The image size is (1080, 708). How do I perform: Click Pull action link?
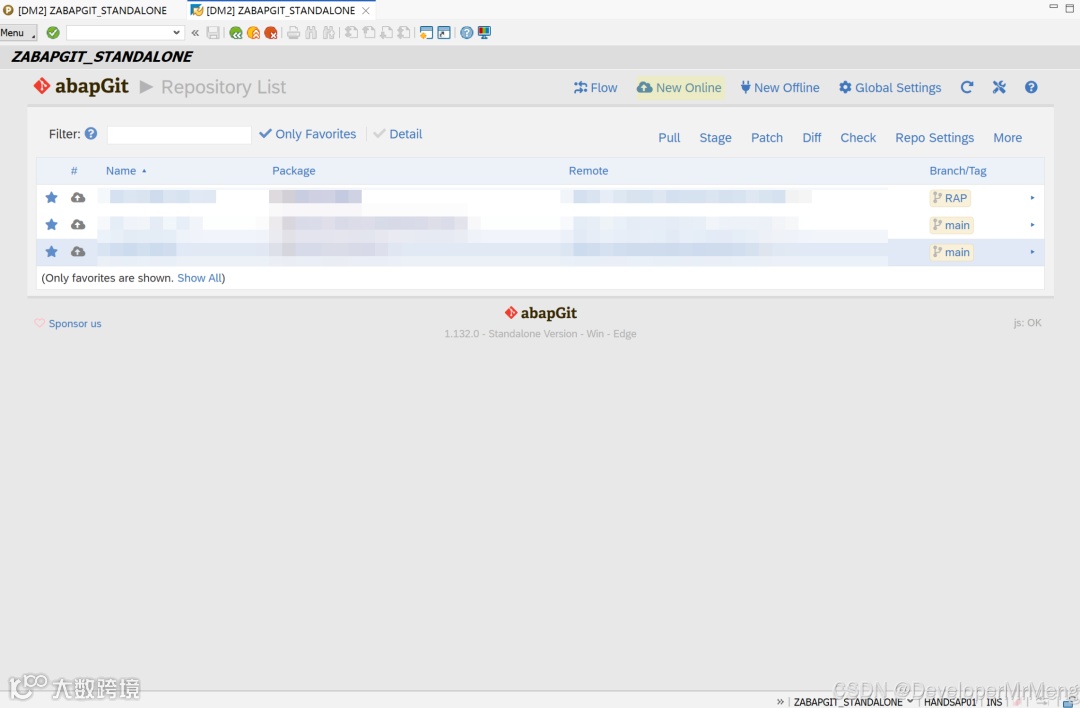pyautogui.click(x=669, y=138)
